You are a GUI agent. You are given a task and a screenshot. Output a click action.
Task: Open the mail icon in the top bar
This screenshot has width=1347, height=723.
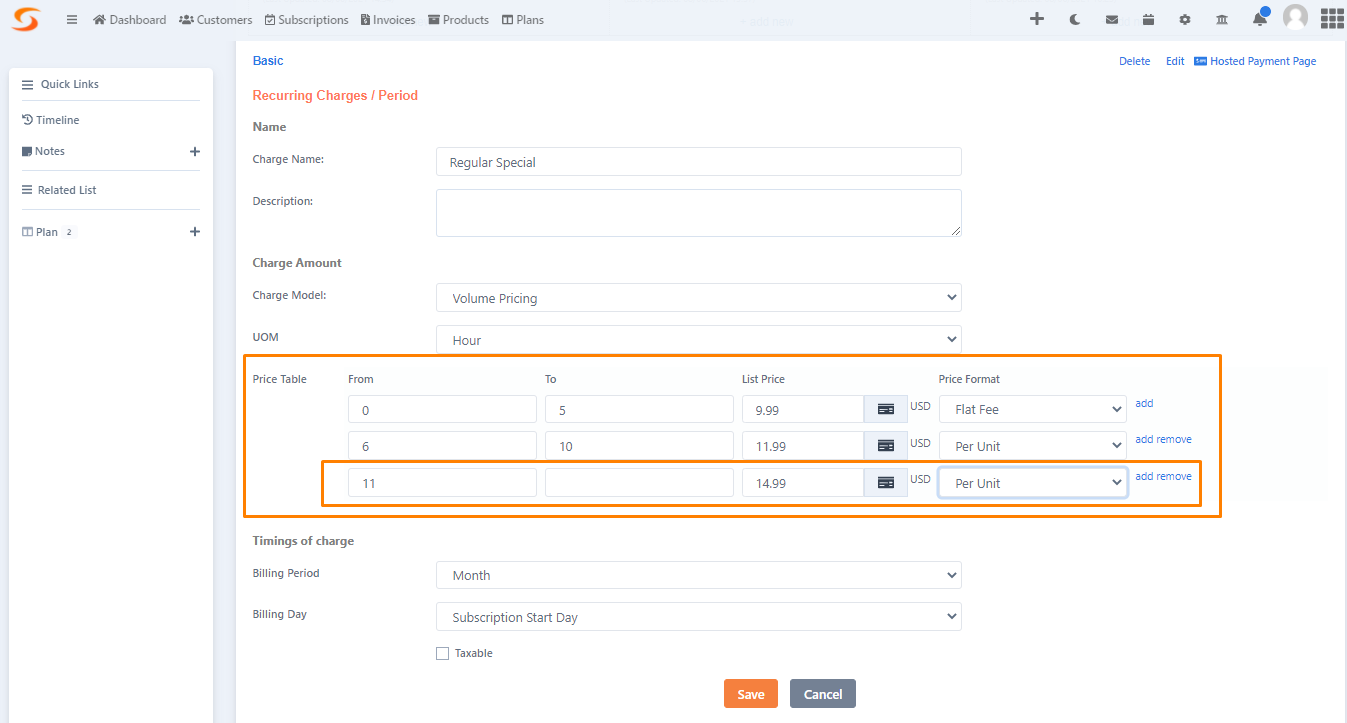point(1111,18)
